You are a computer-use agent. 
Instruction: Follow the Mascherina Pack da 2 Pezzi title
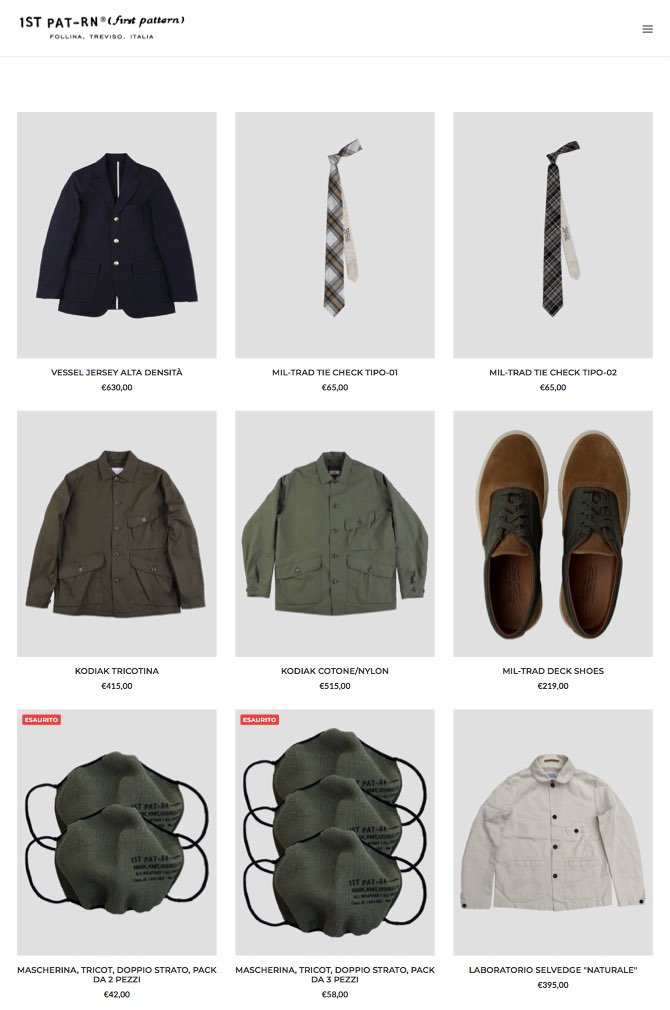click(117, 975)
